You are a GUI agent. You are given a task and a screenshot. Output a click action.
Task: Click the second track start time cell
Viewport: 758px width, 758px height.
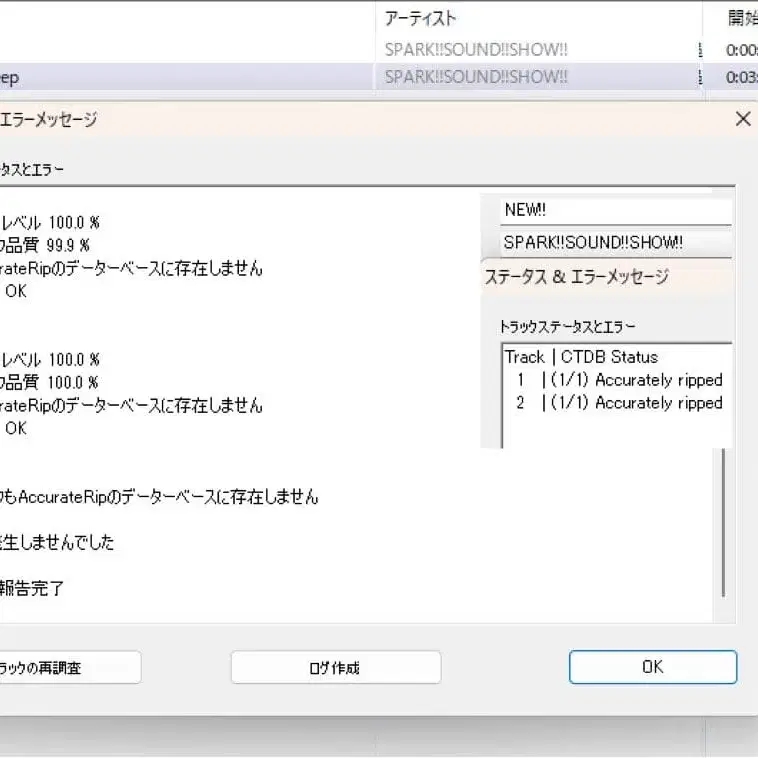pyautogui.click(x=742, y=77)
